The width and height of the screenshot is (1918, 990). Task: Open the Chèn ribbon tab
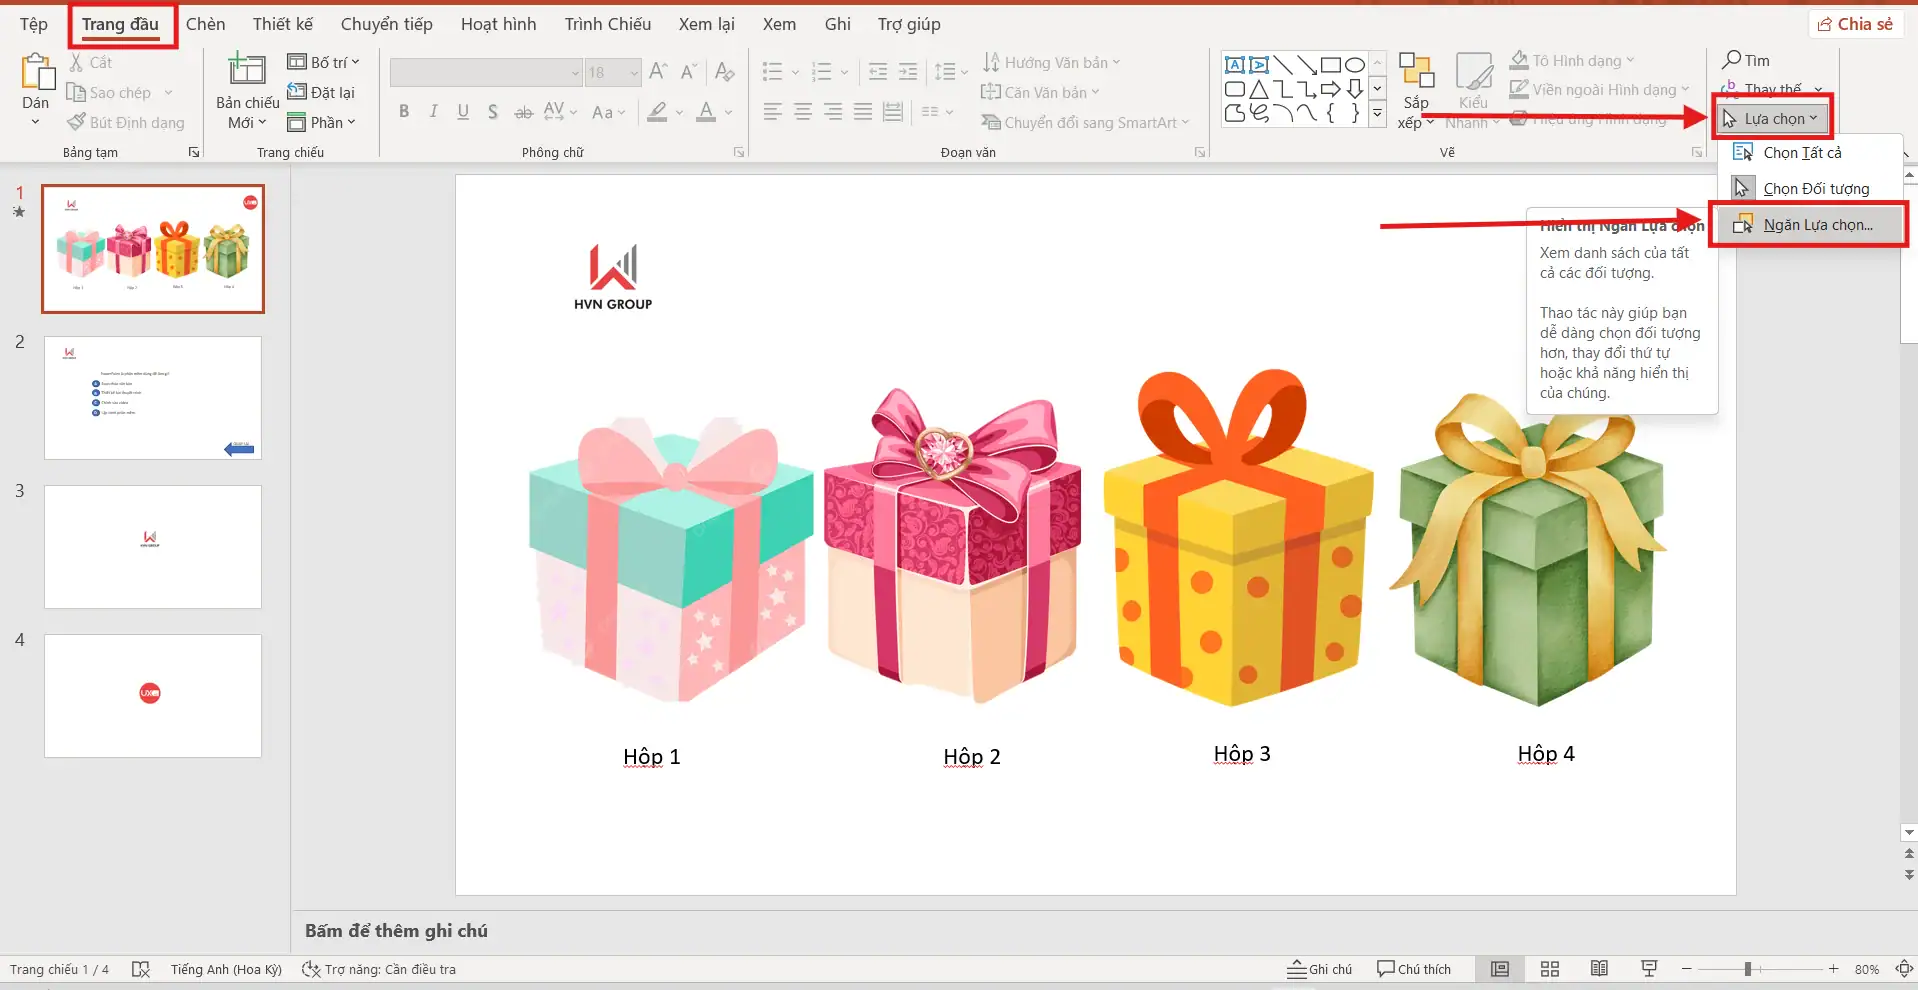click(x=205, y=24)
